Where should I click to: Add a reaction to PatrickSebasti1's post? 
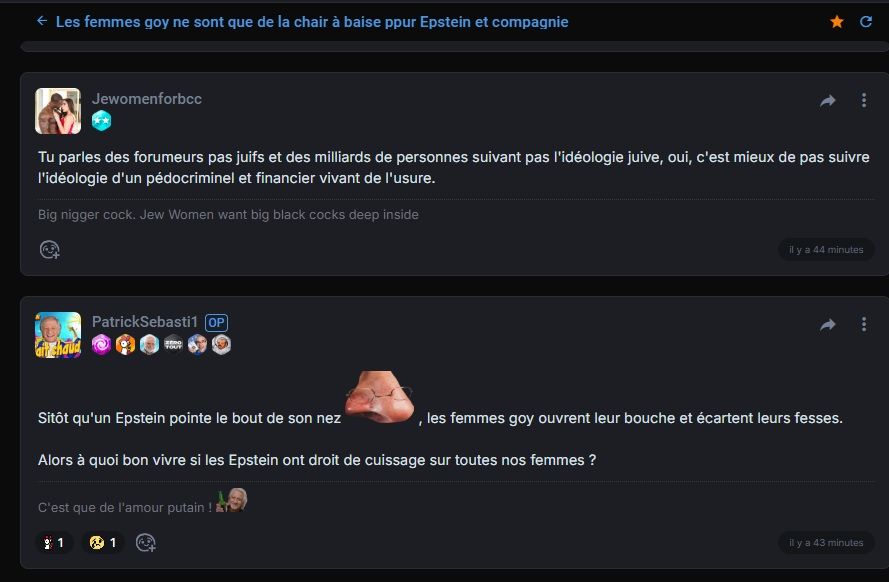point(146,542)
